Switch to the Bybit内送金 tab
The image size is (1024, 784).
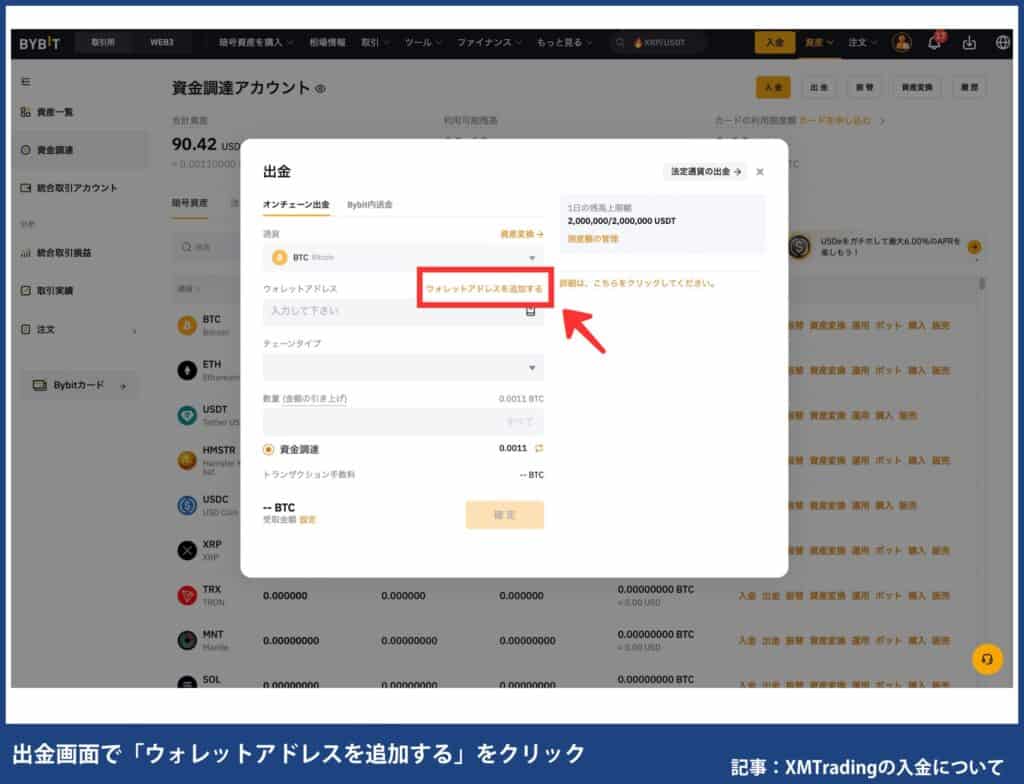[x=370, y=204]
